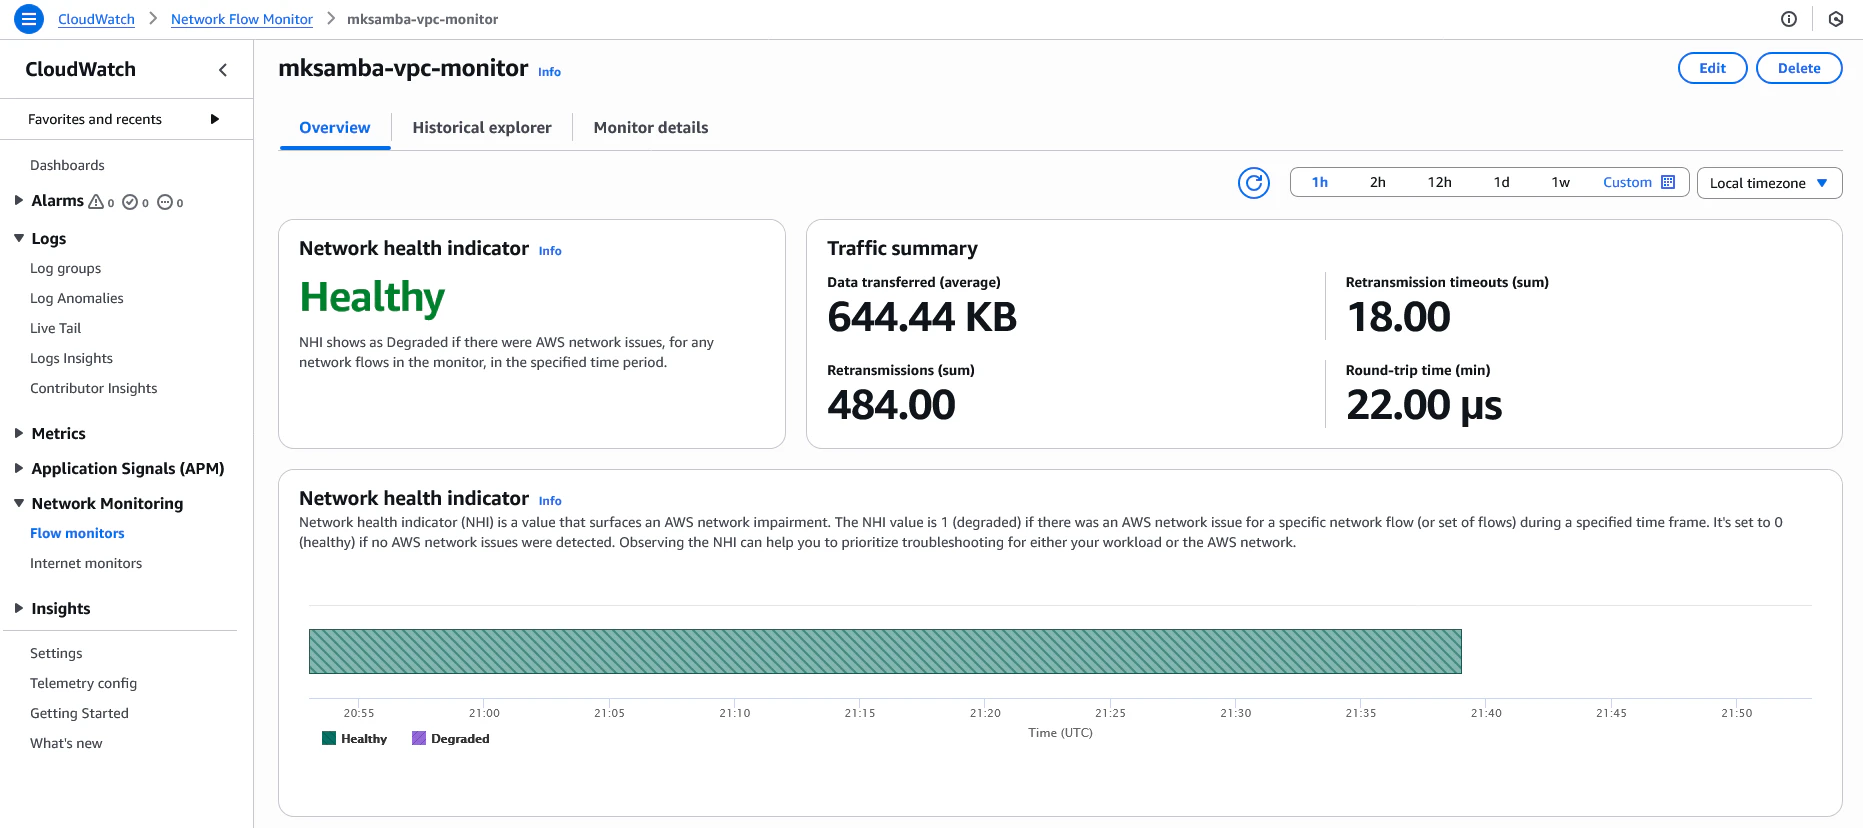The image size is (1863, 828).
Task: Open Log groups in the sidebar
Action: click(65, 268)
